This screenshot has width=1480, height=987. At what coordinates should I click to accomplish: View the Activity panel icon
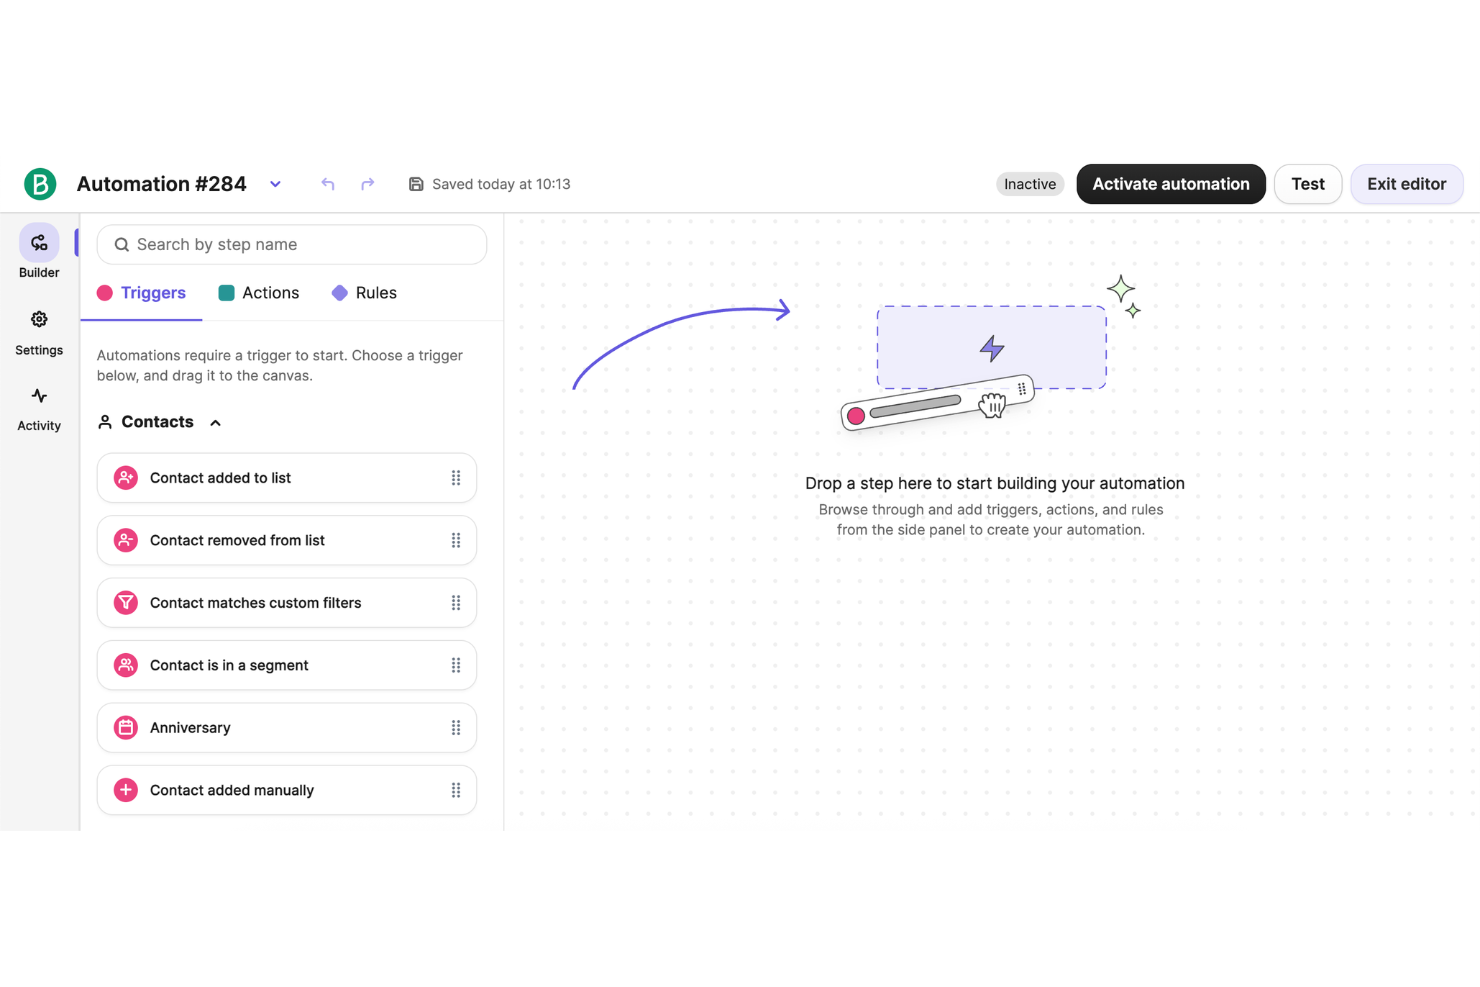click(x=38, y=396)
